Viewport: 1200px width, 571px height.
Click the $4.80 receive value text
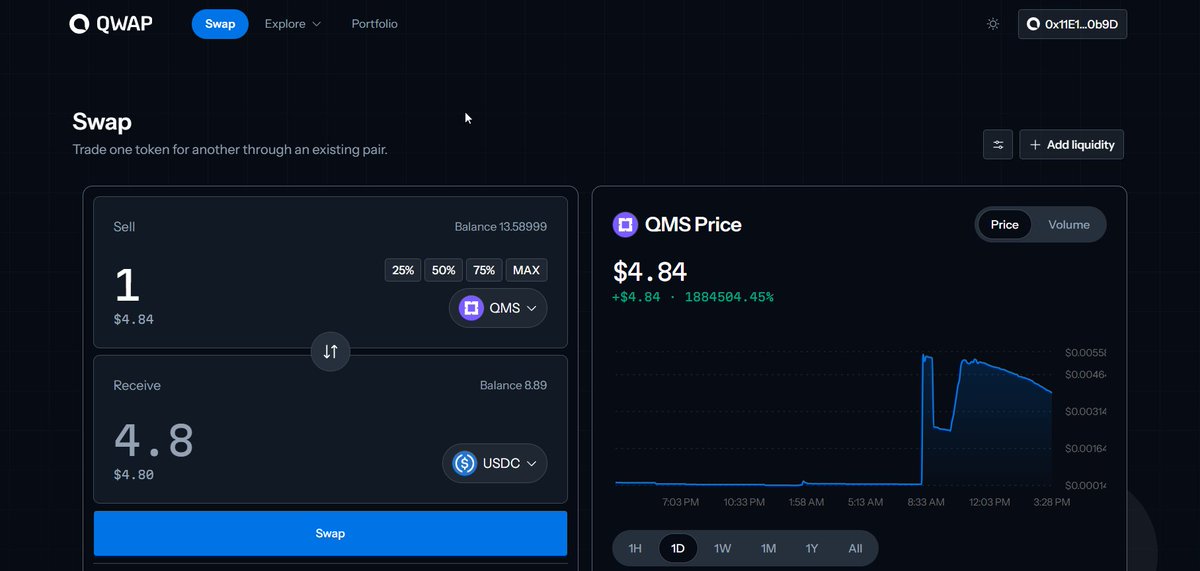click(134, 475)
